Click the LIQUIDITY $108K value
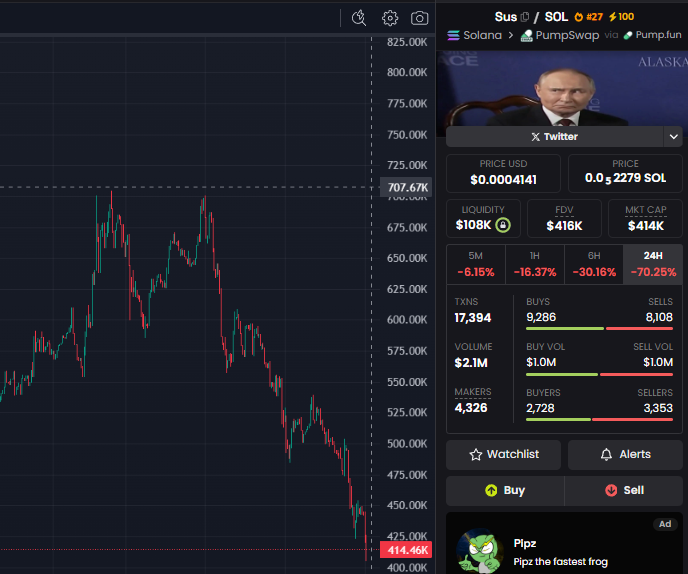688x574 pixels. click(473, 225)
